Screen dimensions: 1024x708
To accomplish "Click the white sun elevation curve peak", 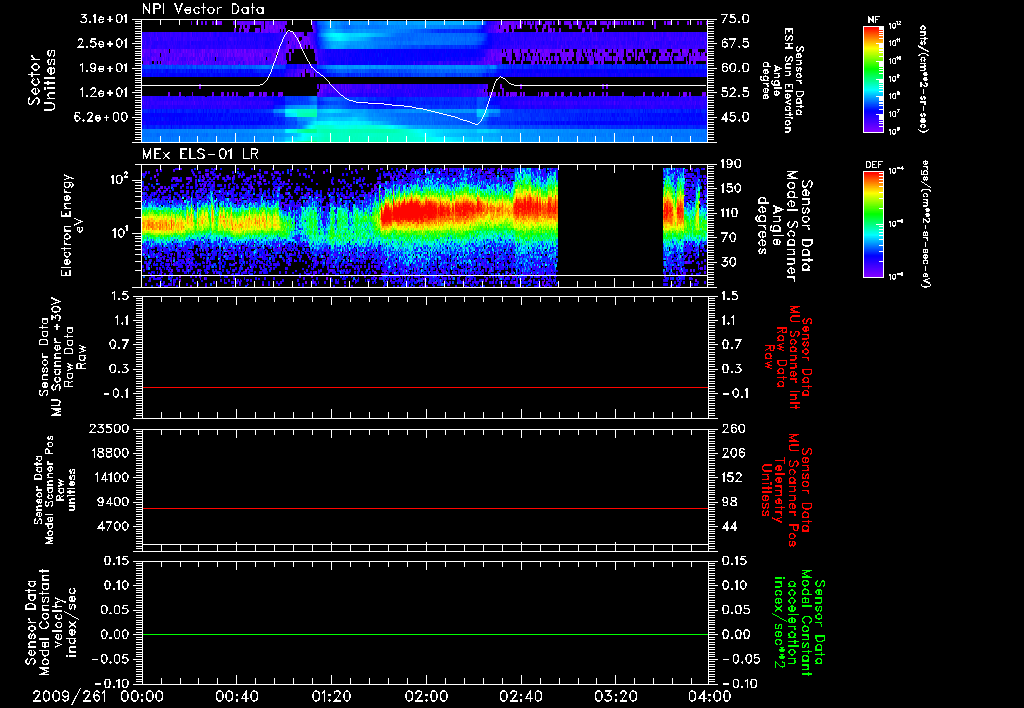I will click(x=289, y=31).
